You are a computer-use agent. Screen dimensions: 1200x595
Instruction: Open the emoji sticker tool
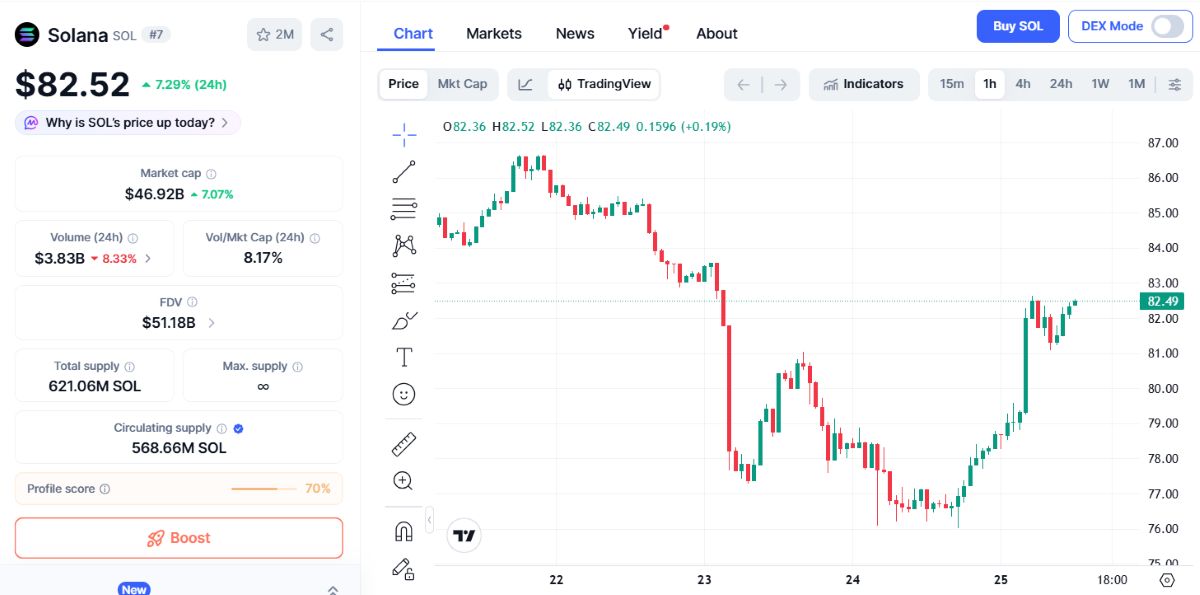pos(404,394)
